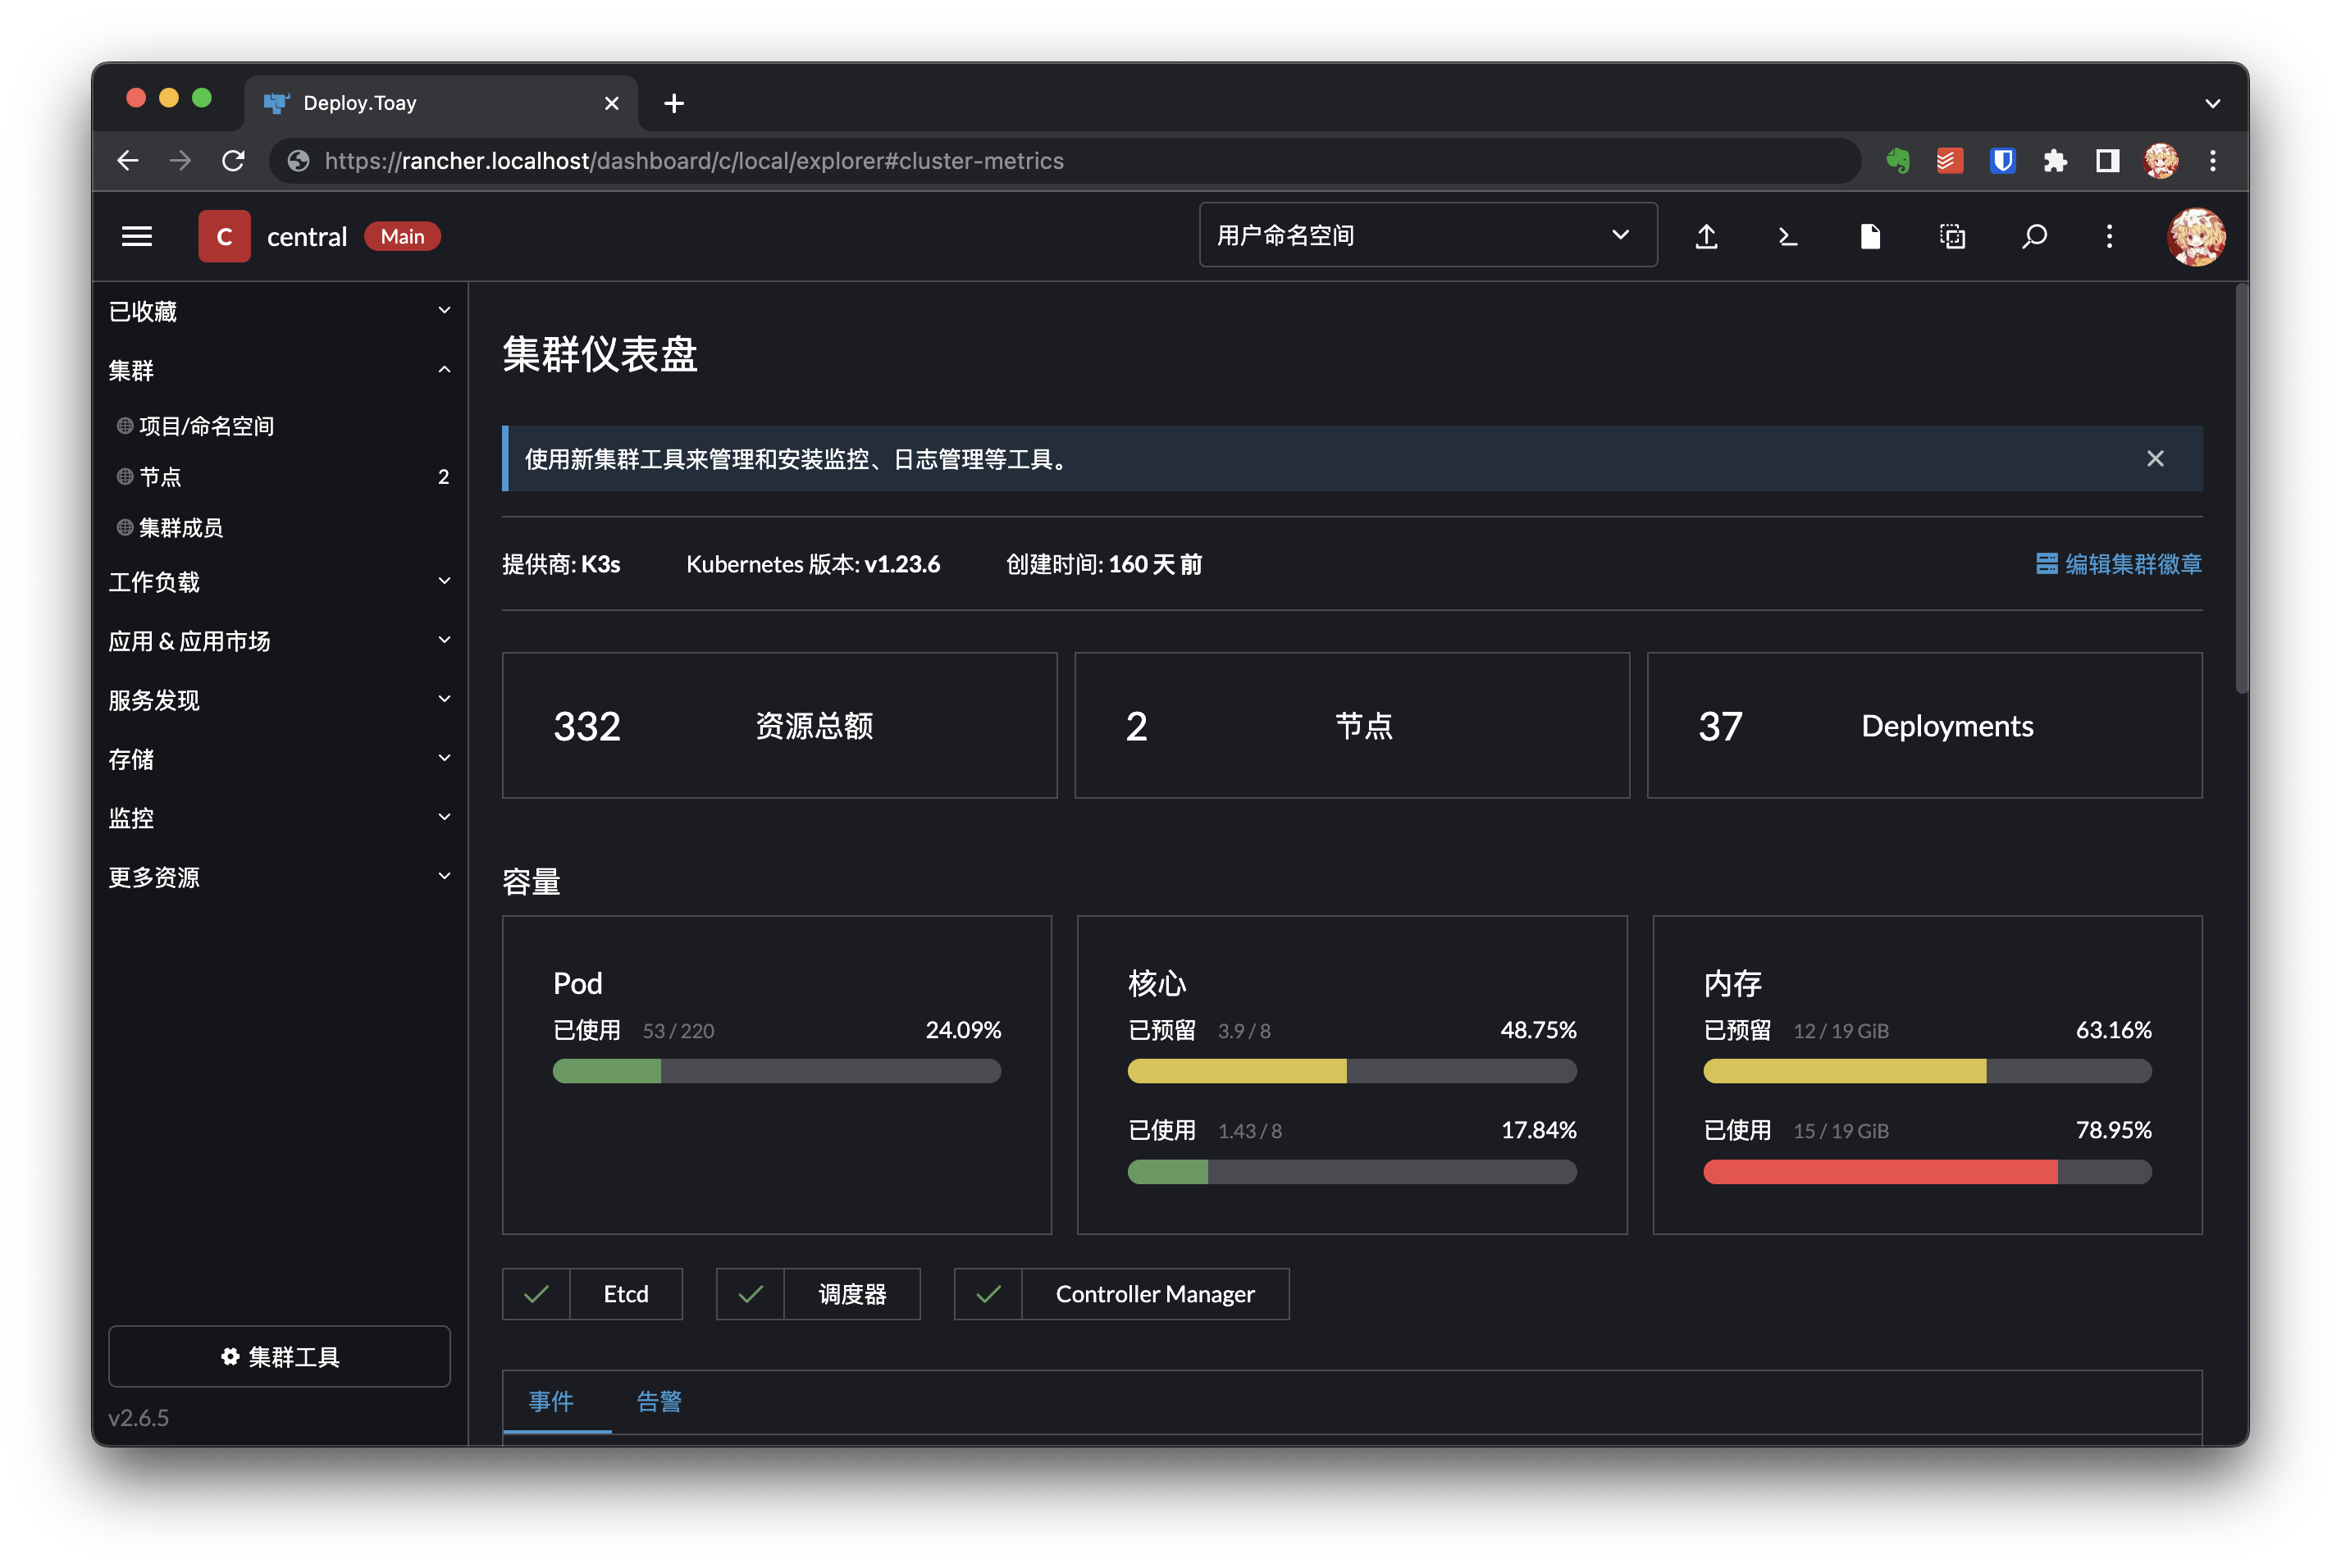Dismiss the cluster tools info banner
This screenshot has width=2341, height=1568.
tap(2155, 459)
